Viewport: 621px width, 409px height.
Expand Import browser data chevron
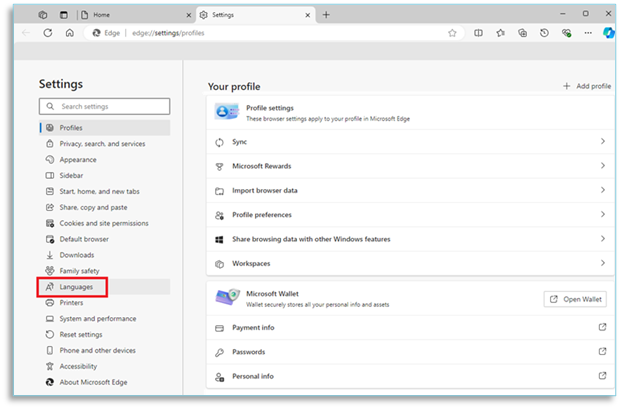[603, 190]
